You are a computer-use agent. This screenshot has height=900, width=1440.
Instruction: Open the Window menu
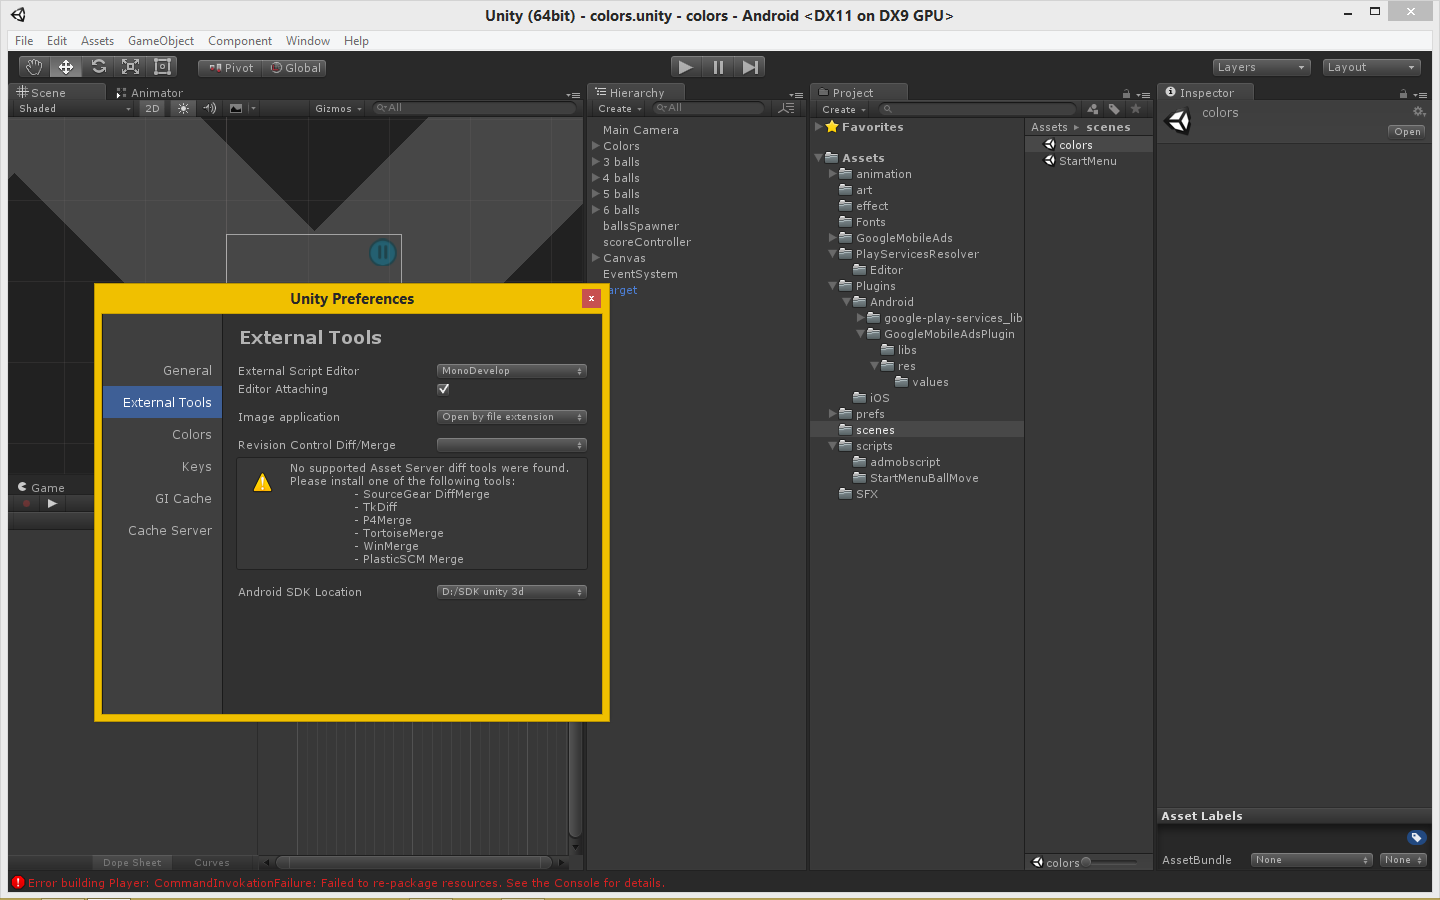click(x=308, y=41)
